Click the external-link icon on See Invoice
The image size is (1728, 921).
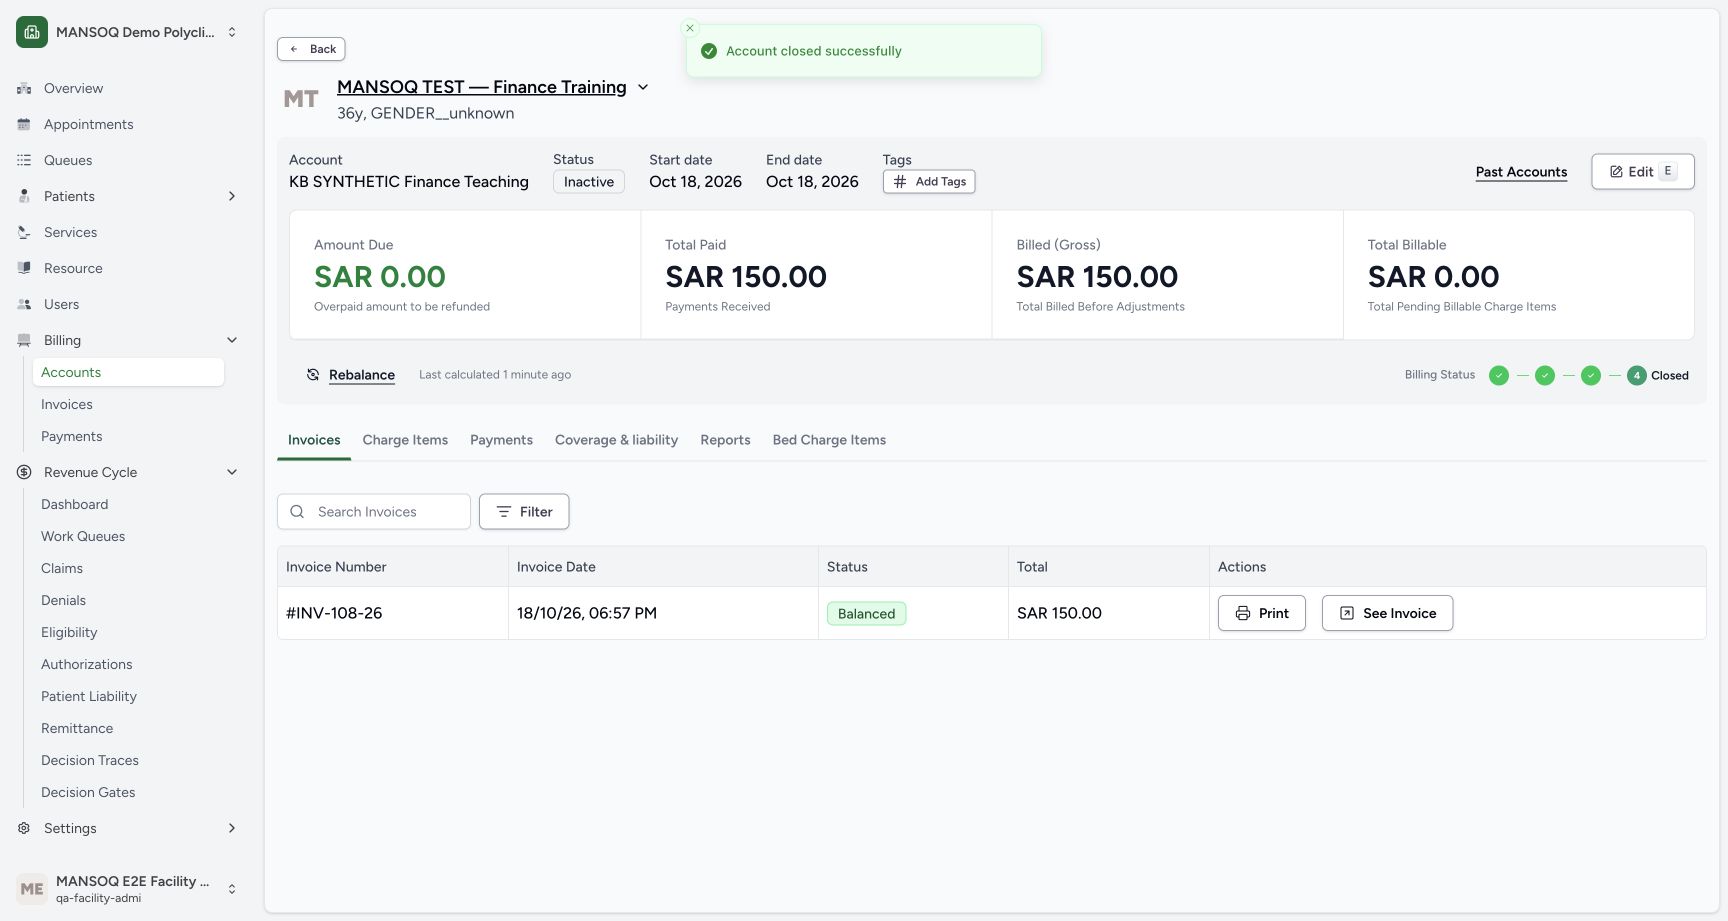coord(1347,614)
